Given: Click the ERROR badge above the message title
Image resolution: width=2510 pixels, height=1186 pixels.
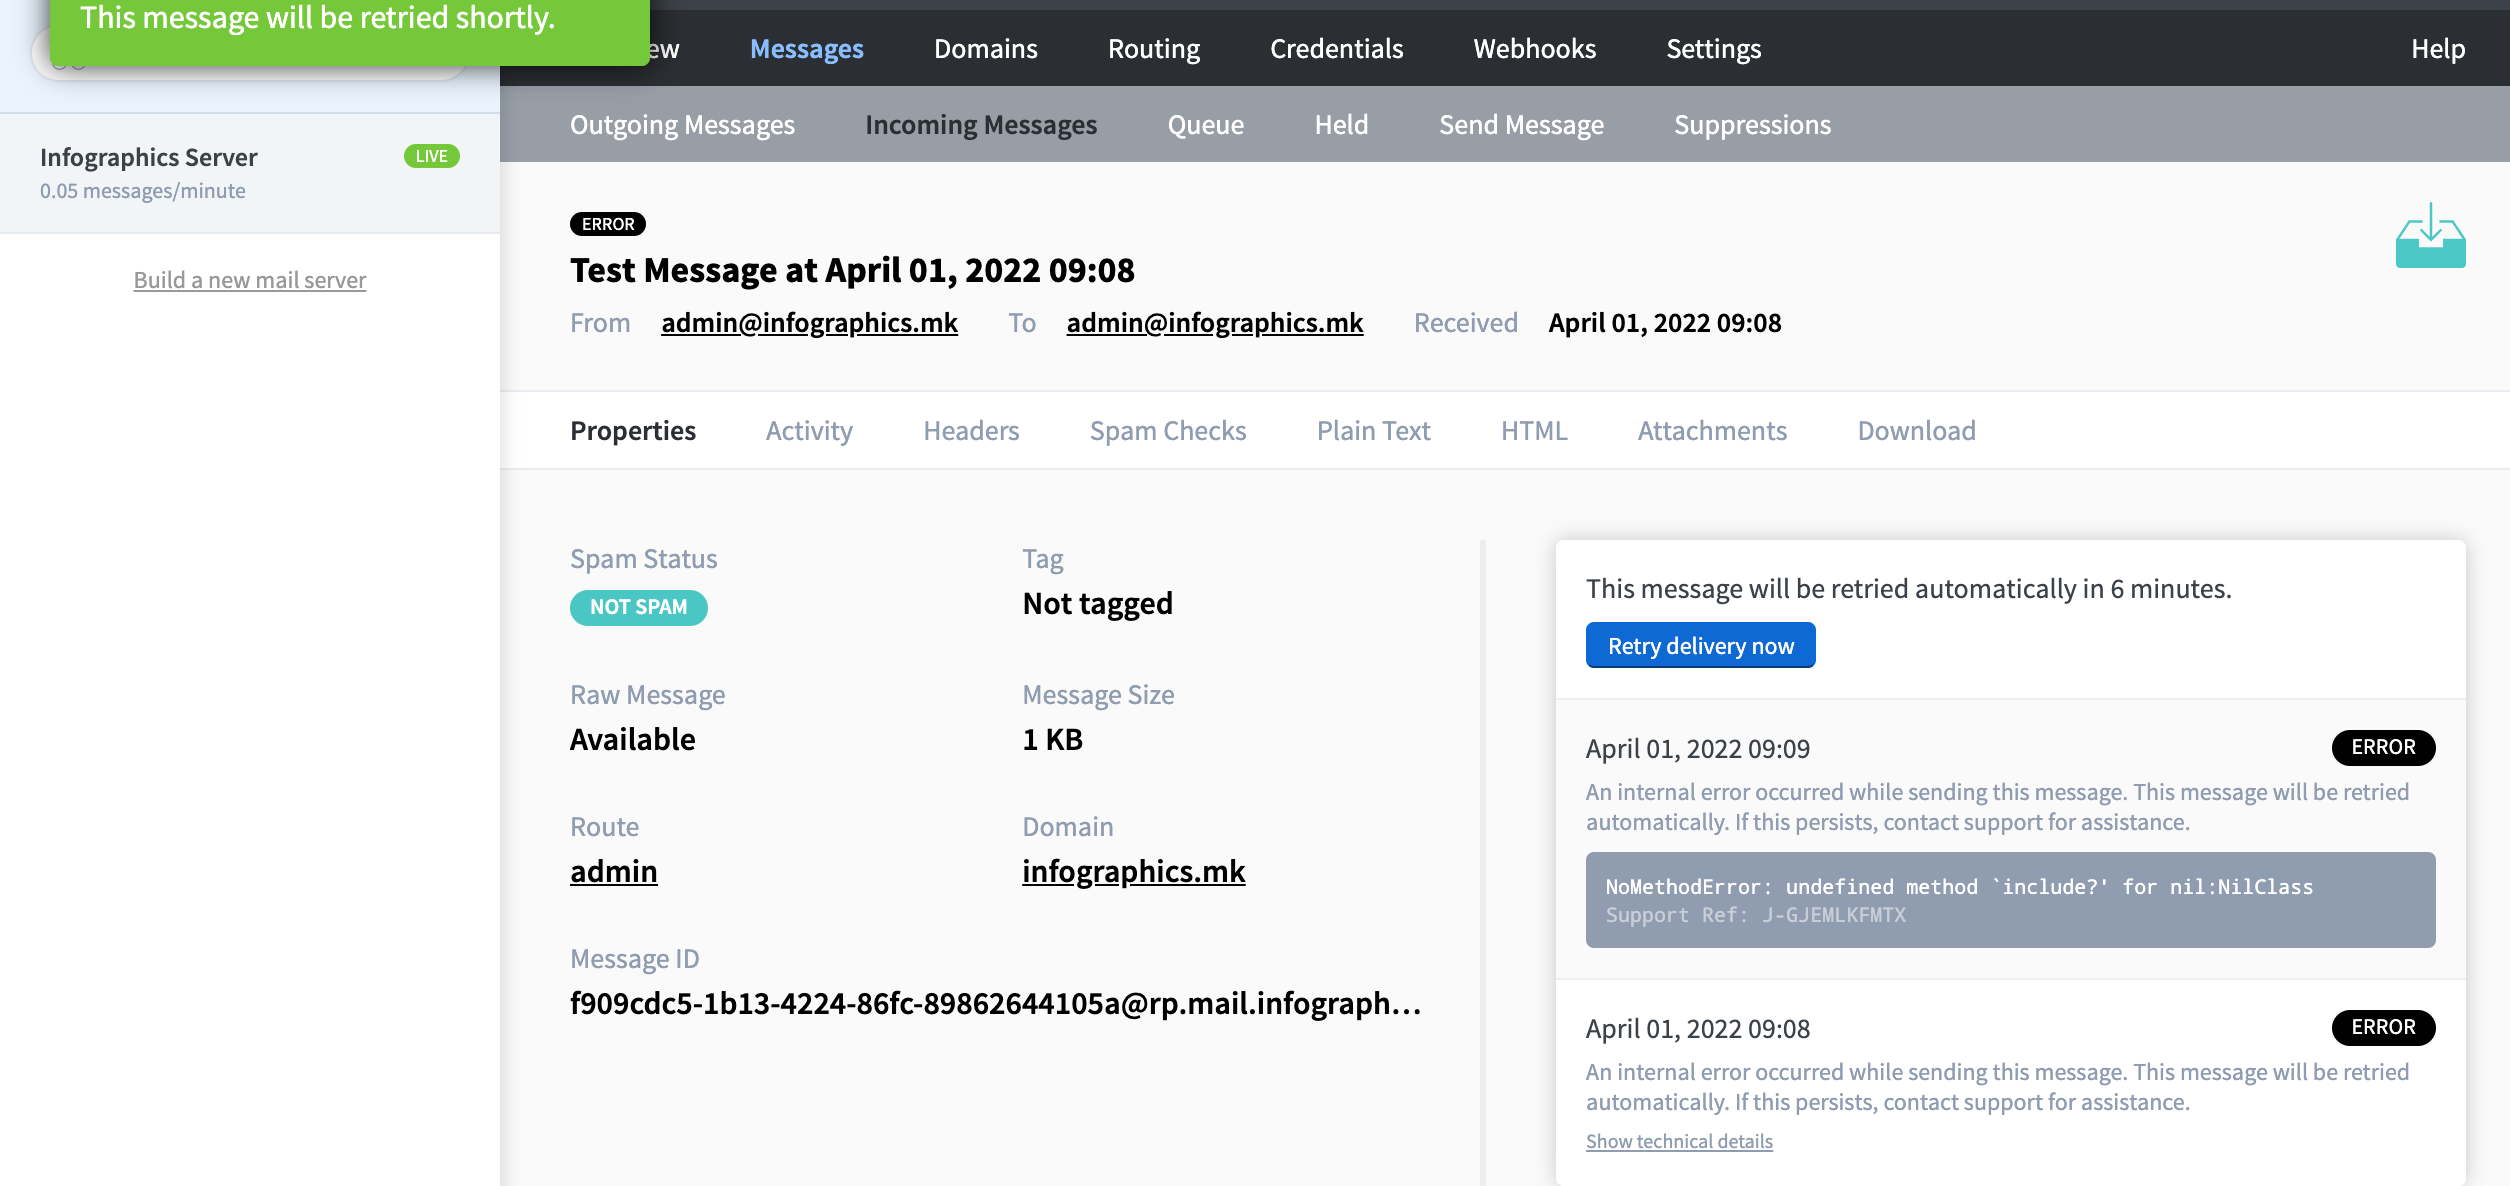Looking at the screenshot, I should pos(607,224).
